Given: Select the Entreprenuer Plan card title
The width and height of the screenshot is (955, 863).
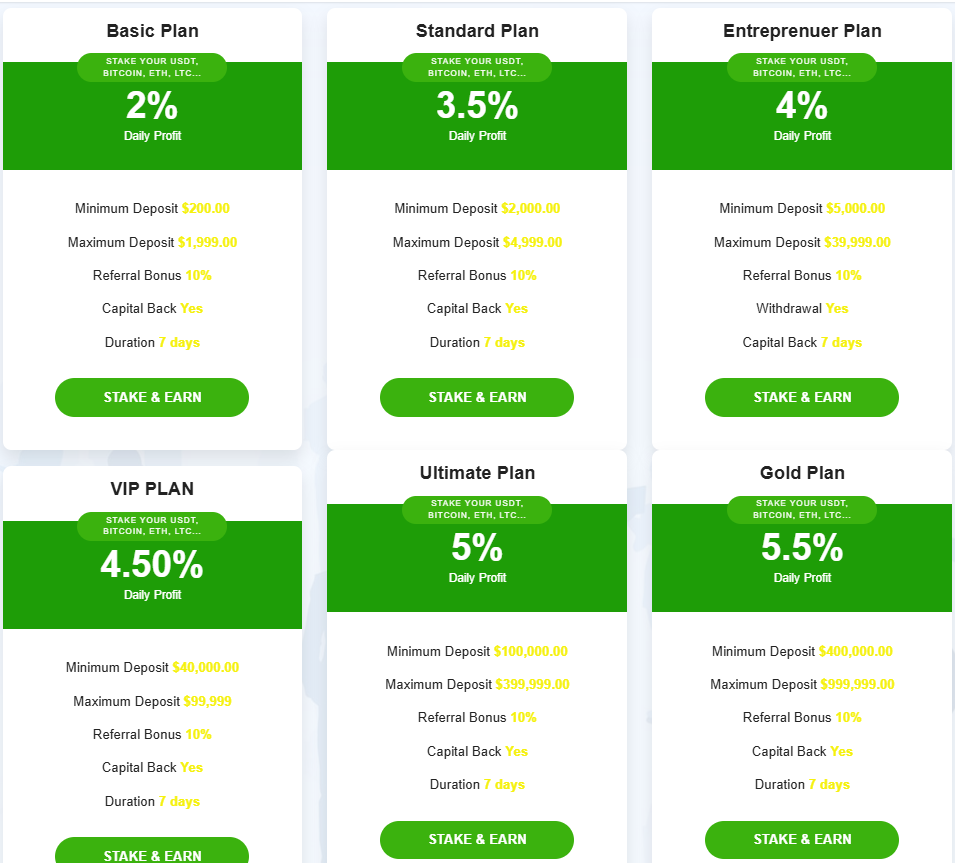Looking at the screenshot, I should click(801, 31).
